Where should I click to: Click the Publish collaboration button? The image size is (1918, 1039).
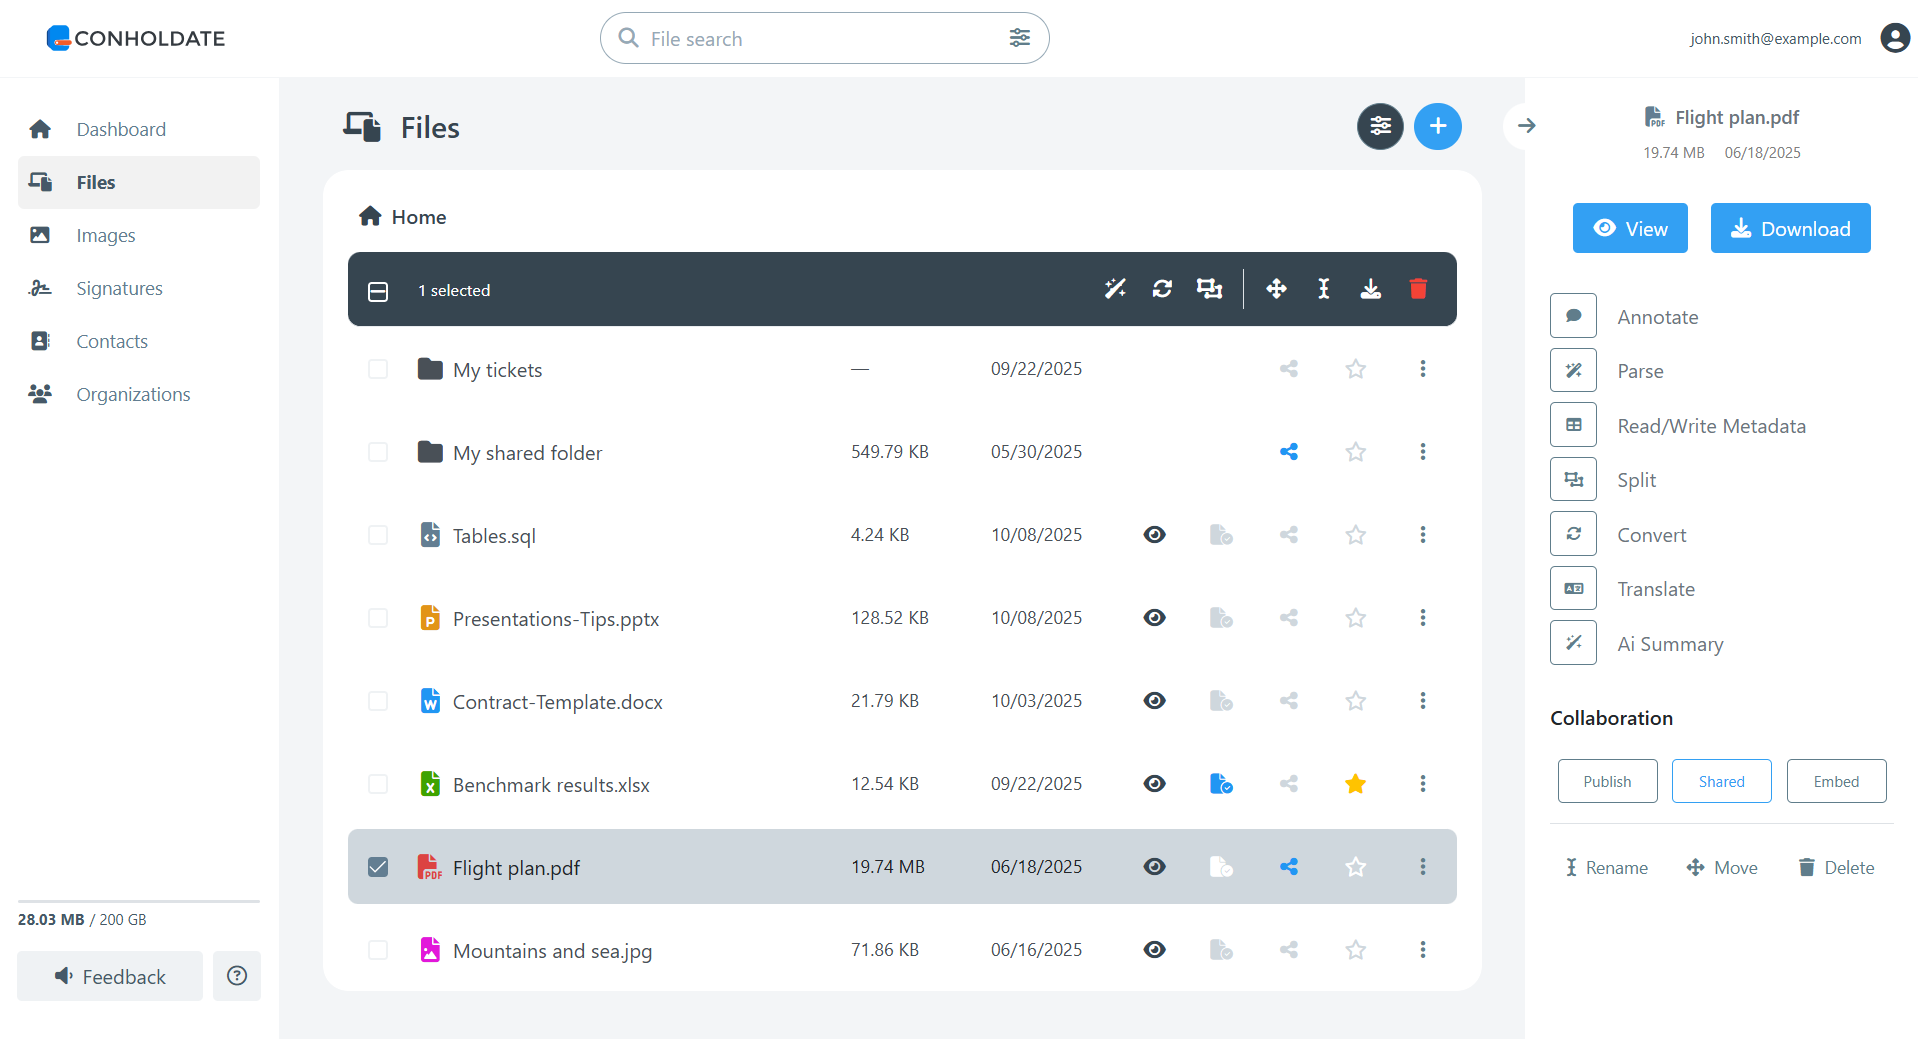(1606, 782)
